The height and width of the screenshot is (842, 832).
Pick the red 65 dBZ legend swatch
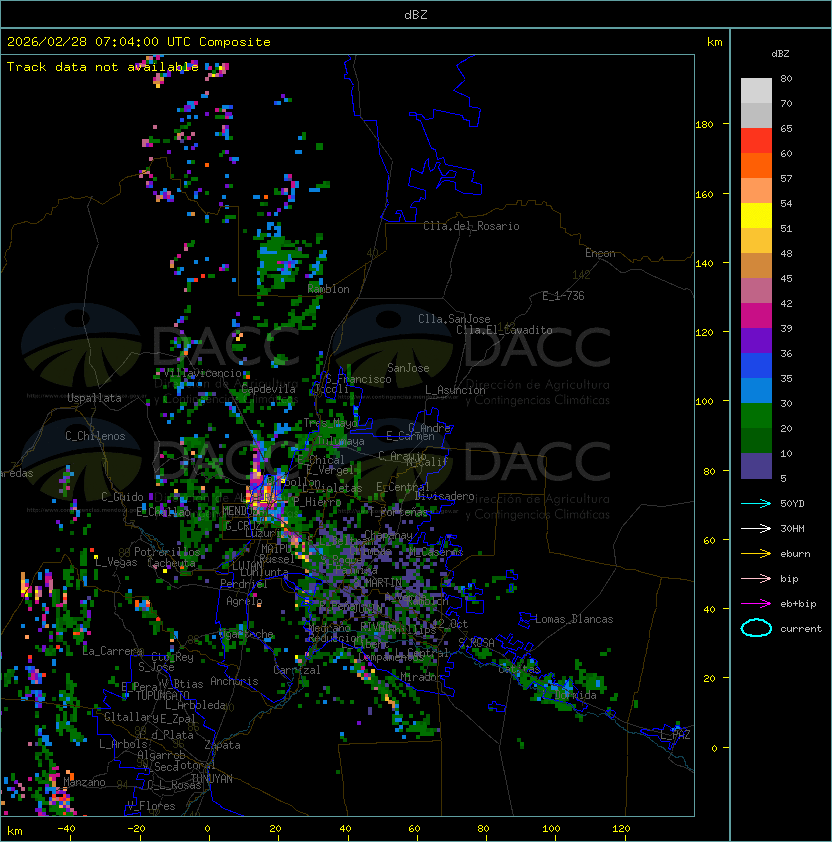(x=756, y=141)
